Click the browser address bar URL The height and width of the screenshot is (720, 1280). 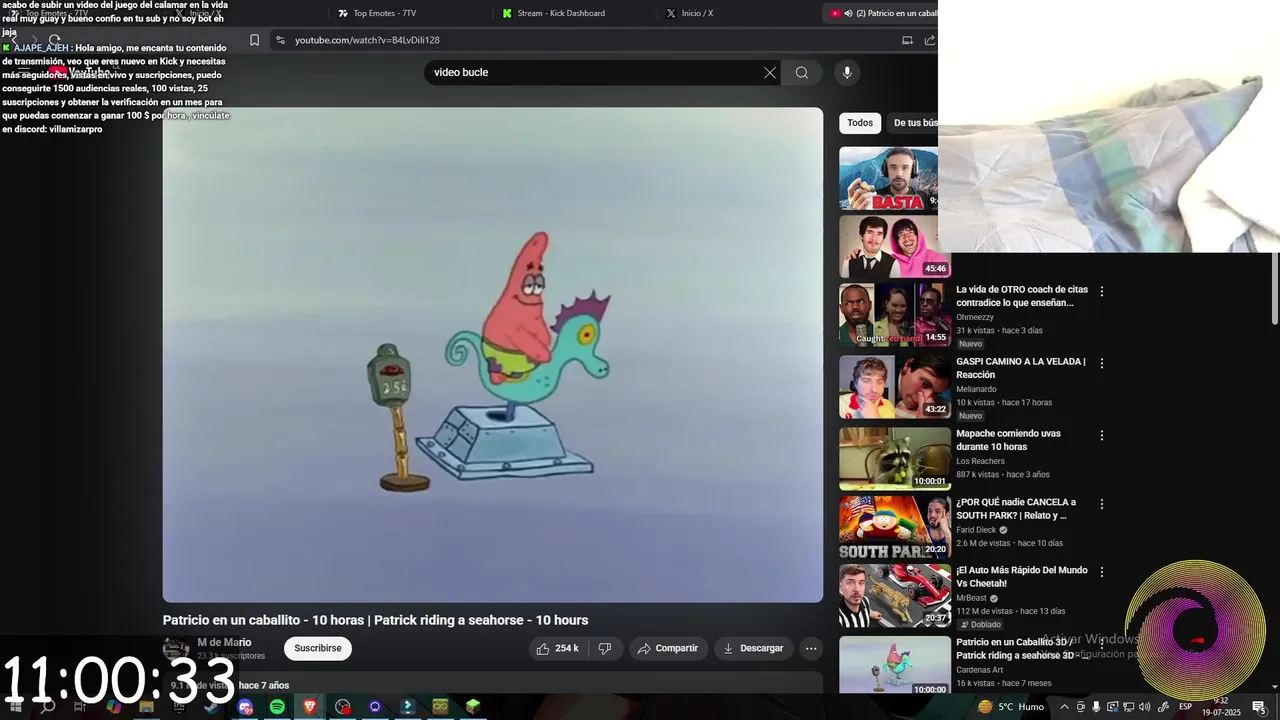pos(367,40)
